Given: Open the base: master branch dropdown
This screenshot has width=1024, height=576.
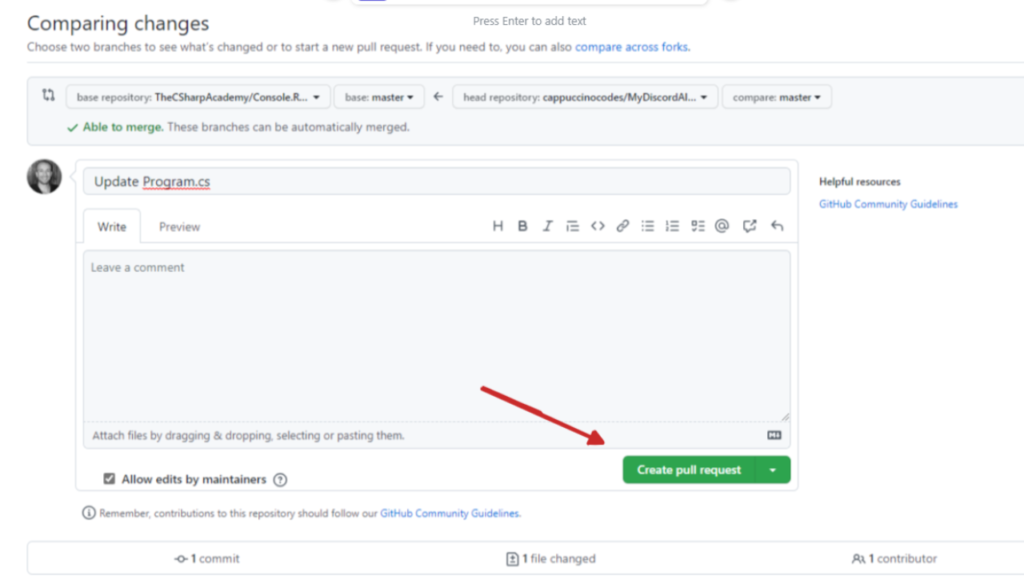Looking at the screenshot, I should coord(379,97).
